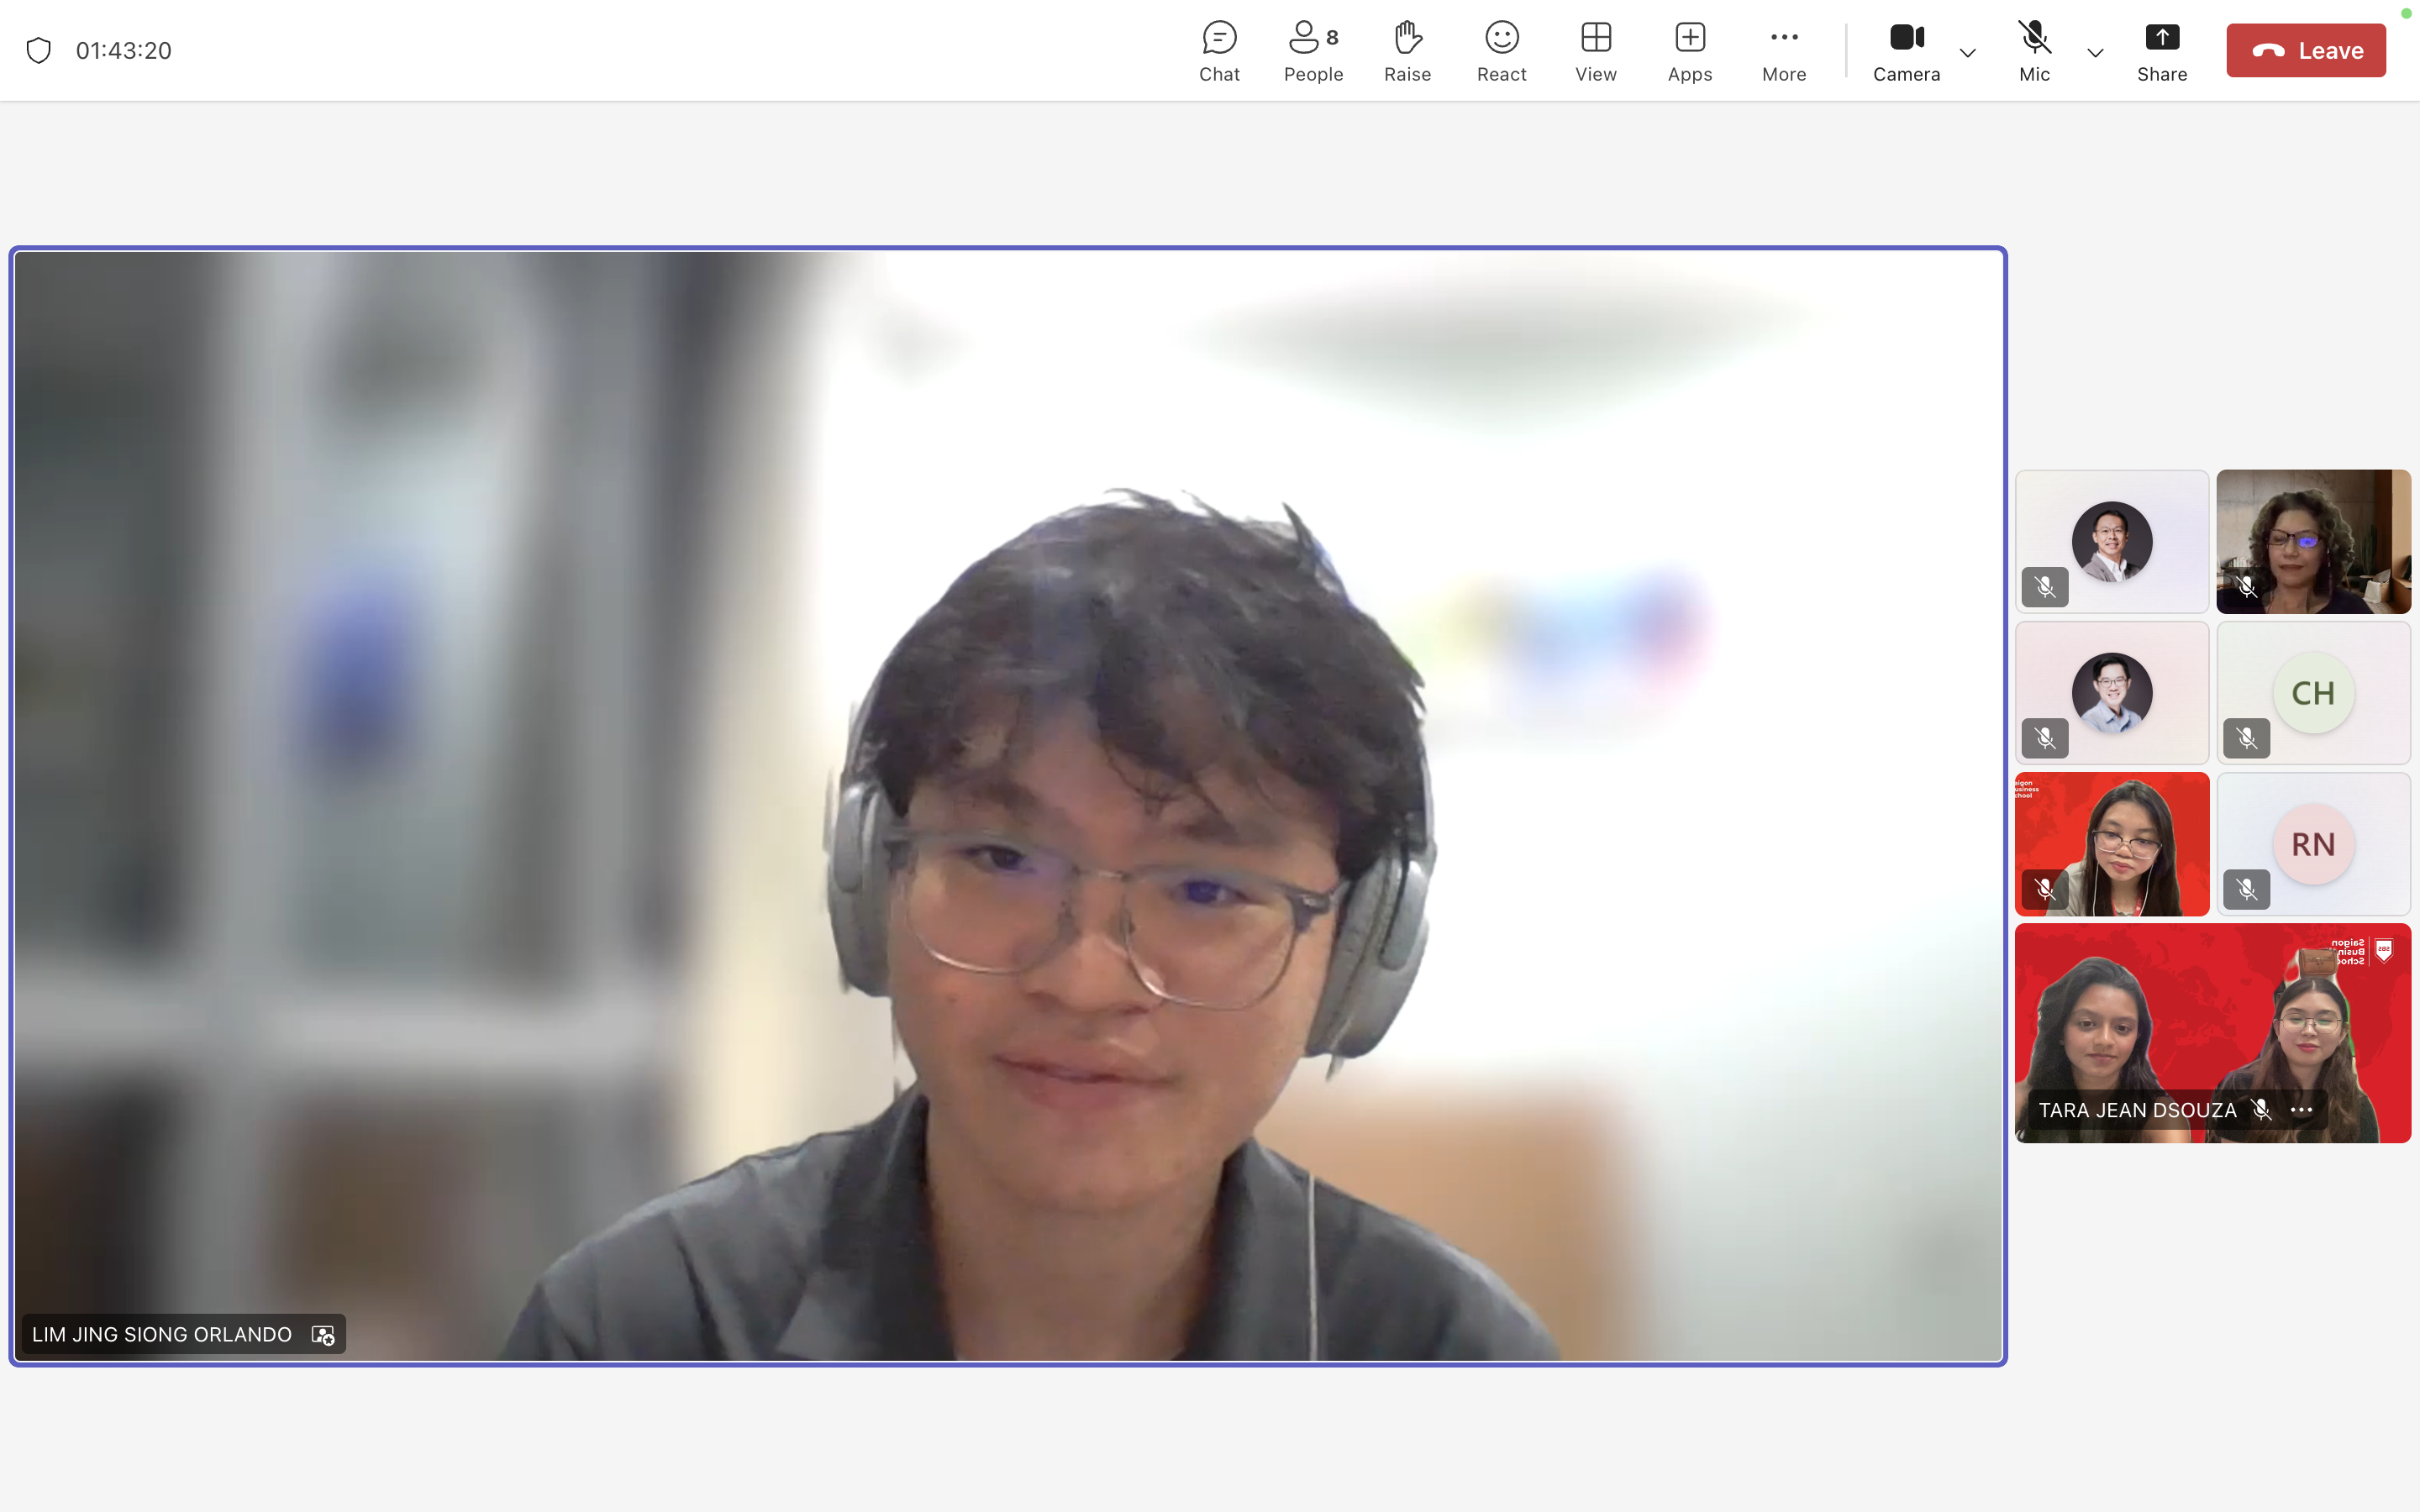Click the spotlight icon beside Orlando's name
This screenshot has height=1512, width=2420.
click(323, 1335)
